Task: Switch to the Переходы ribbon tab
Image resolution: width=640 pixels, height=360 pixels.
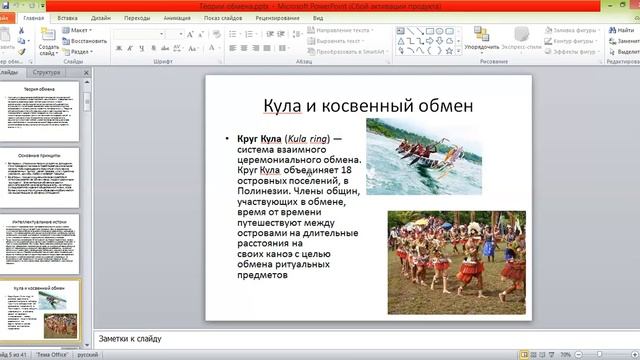Action: coord(137,18)
